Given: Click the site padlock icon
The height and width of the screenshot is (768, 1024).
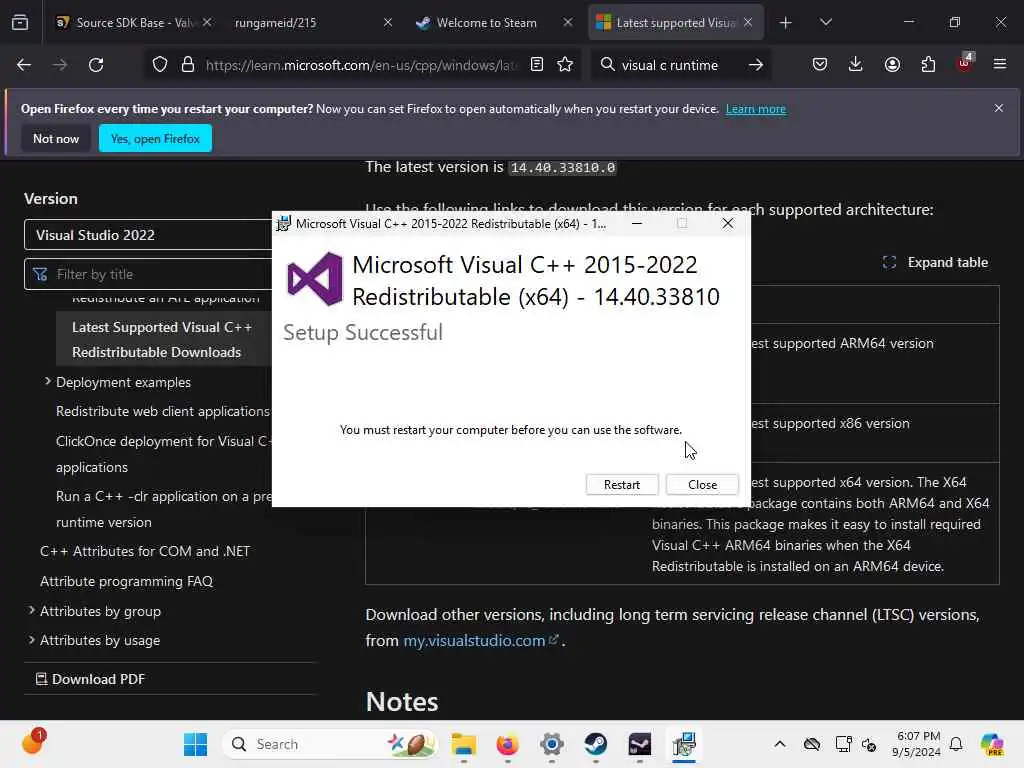Looking at the screenshot, I should click(x=188, y=65).
